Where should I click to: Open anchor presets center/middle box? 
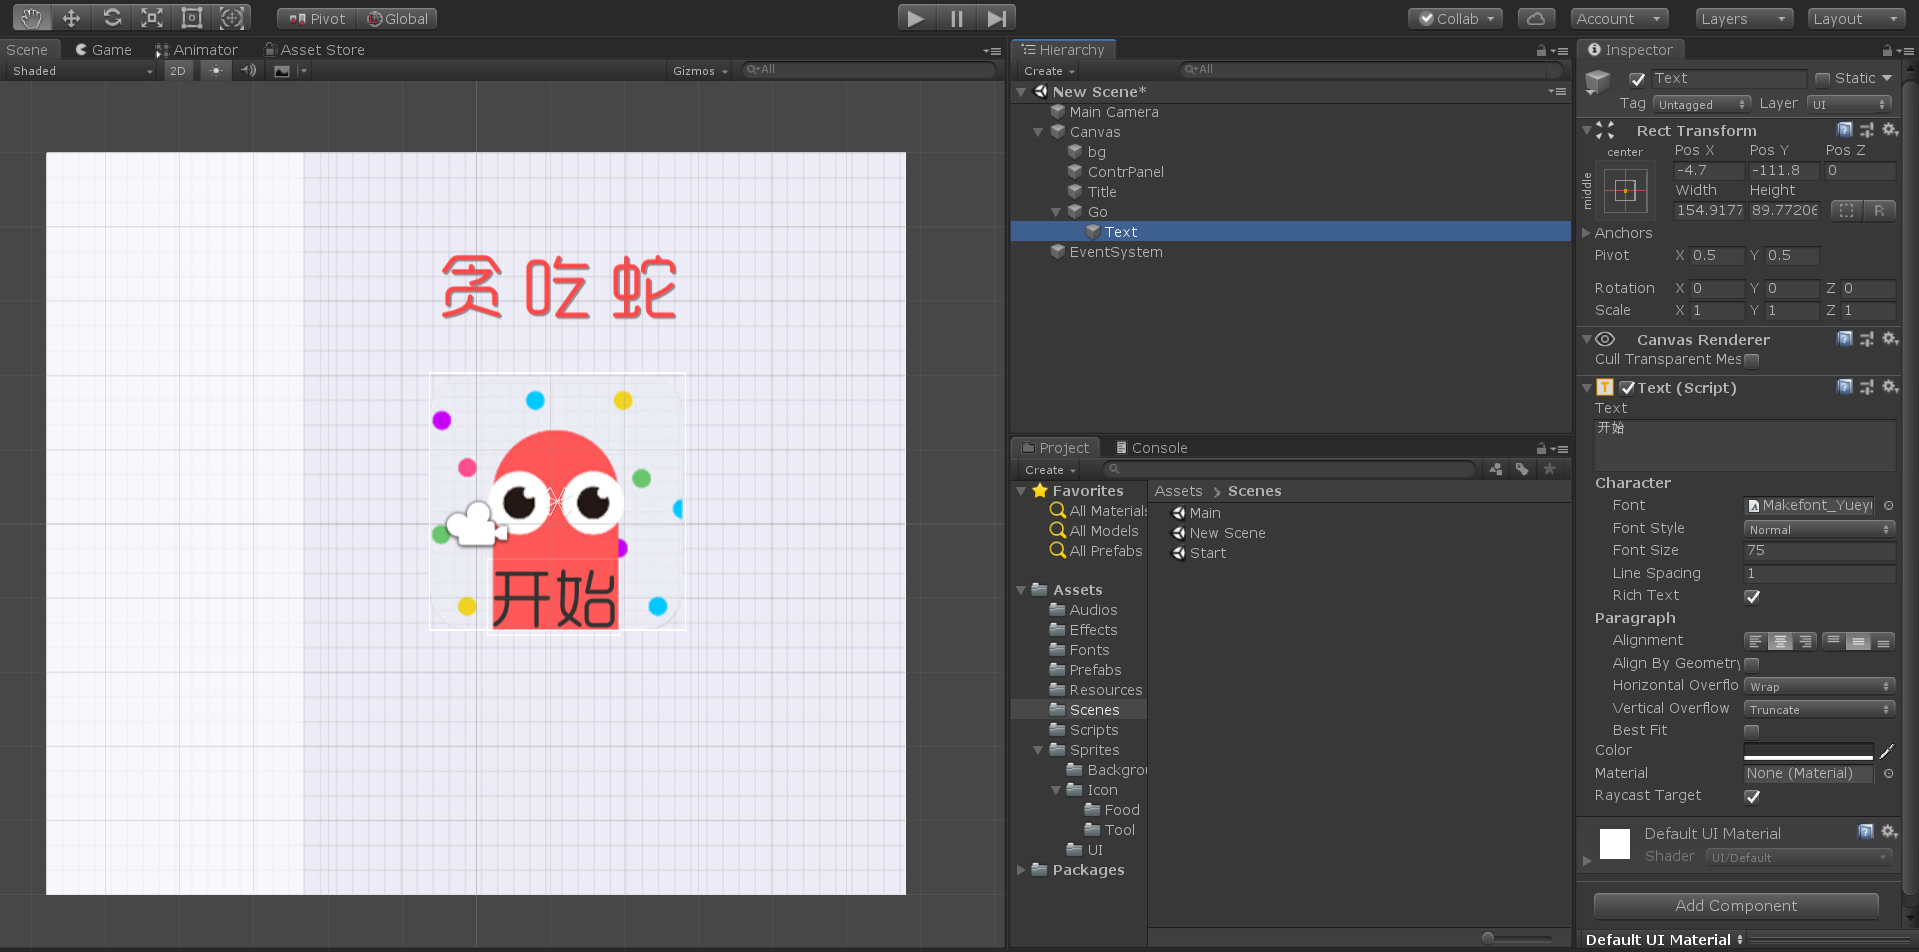pos(1625,190)
